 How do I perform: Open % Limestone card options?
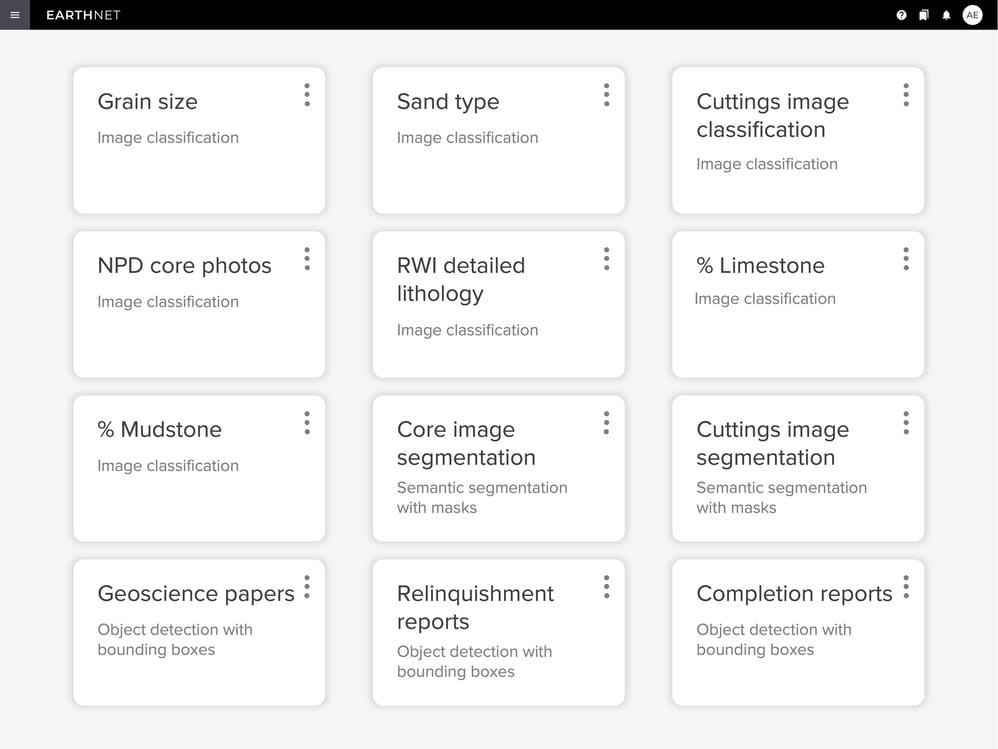click(x=906, y=259)
